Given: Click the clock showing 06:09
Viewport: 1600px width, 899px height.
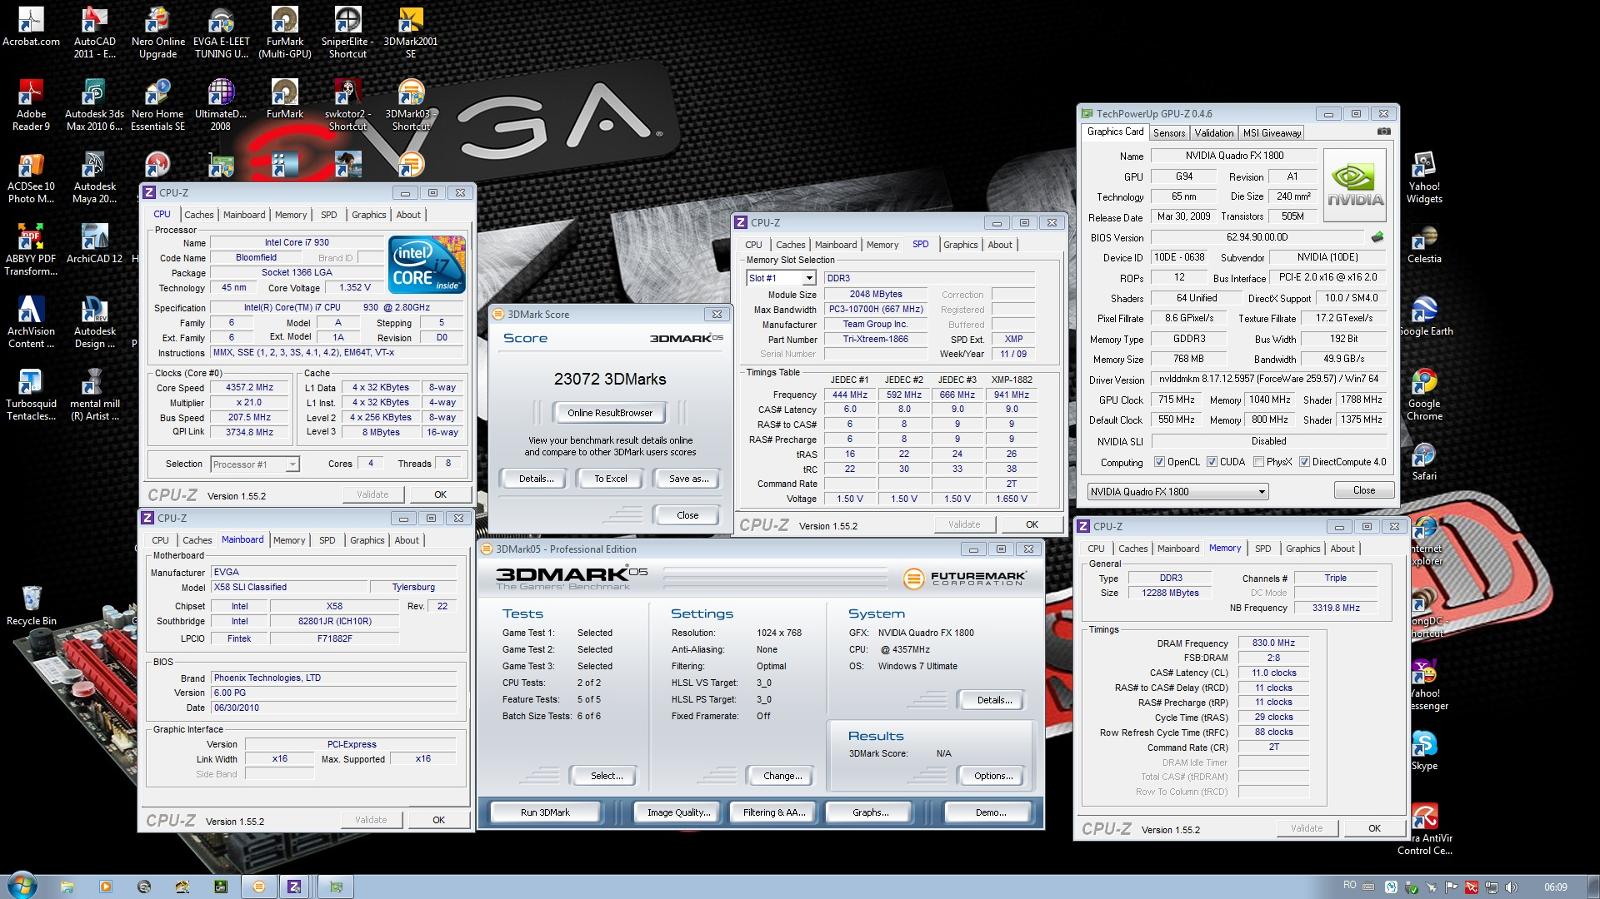Looking at the screenshot, I should (x=1555, y=887).
